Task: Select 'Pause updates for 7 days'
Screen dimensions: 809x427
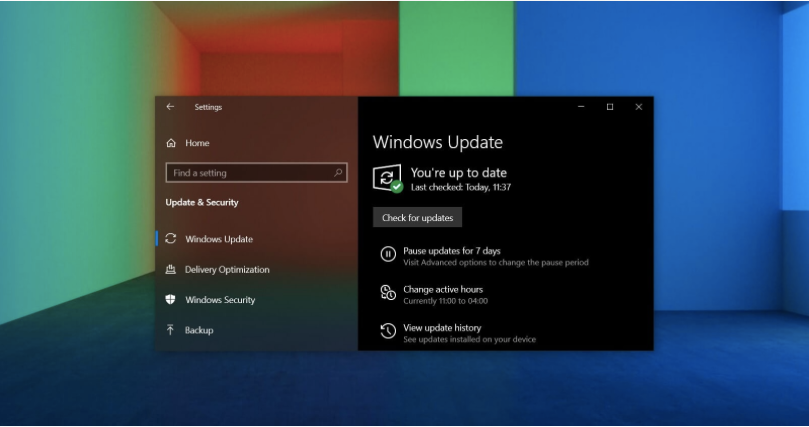Action: [x=452, y=251]
